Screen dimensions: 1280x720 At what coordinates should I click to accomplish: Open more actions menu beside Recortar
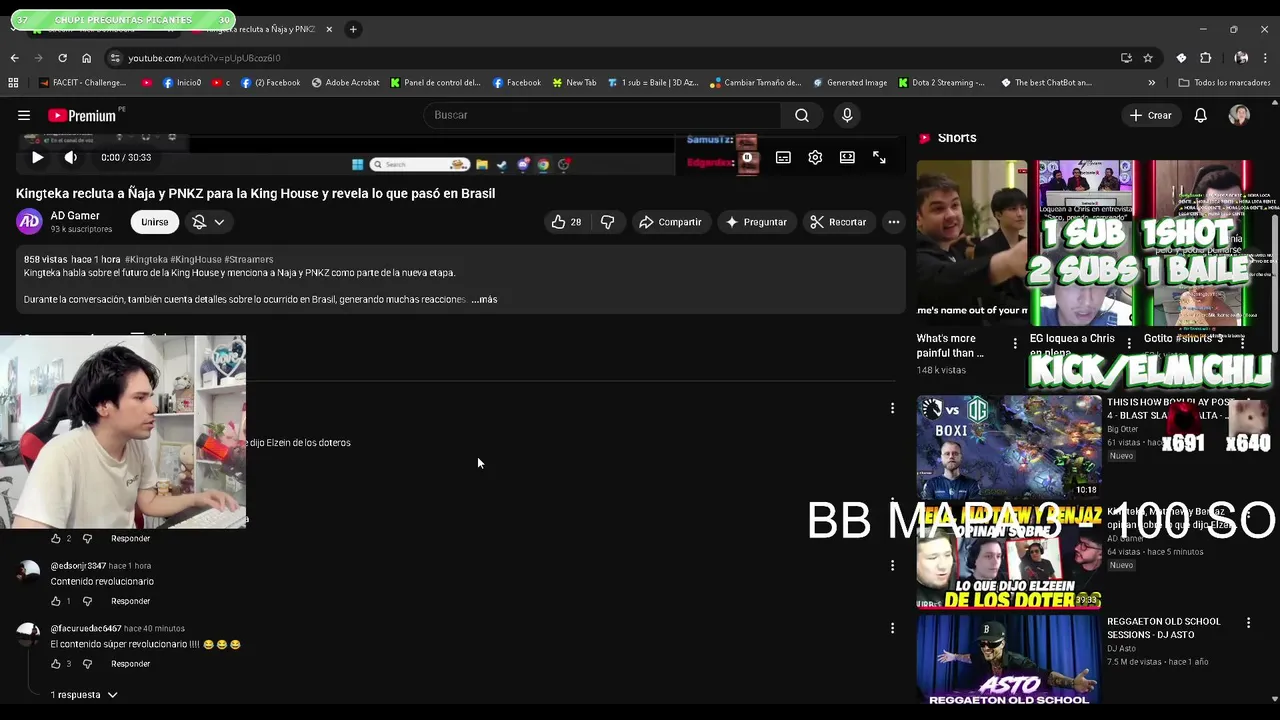coord(893,222)
